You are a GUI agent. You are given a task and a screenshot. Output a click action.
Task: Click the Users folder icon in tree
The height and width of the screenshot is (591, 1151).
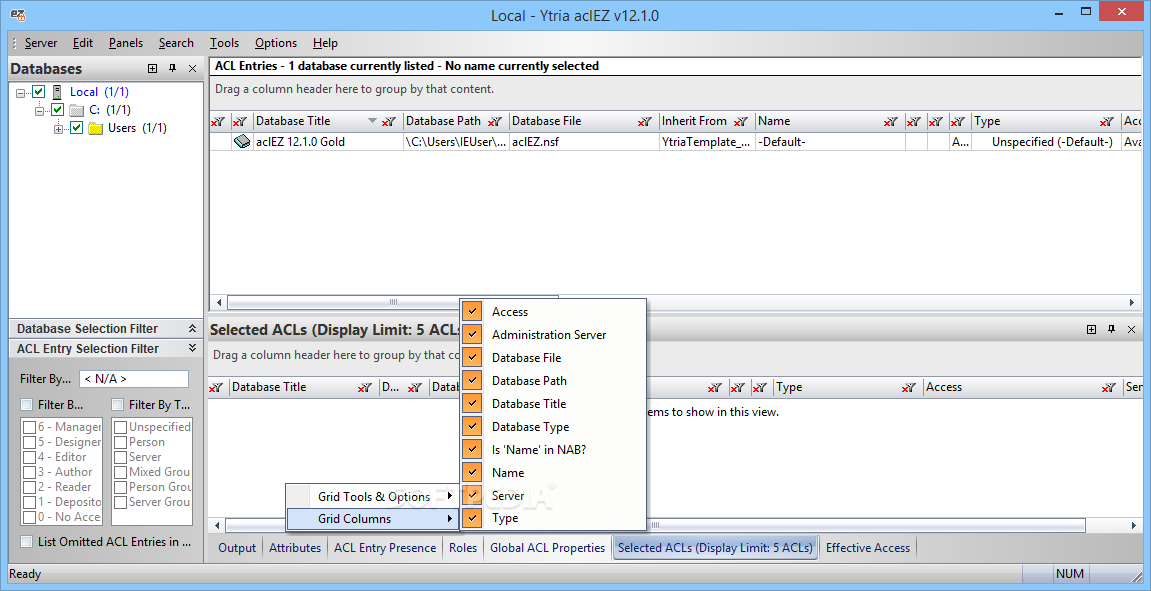(x=95, y=128)
